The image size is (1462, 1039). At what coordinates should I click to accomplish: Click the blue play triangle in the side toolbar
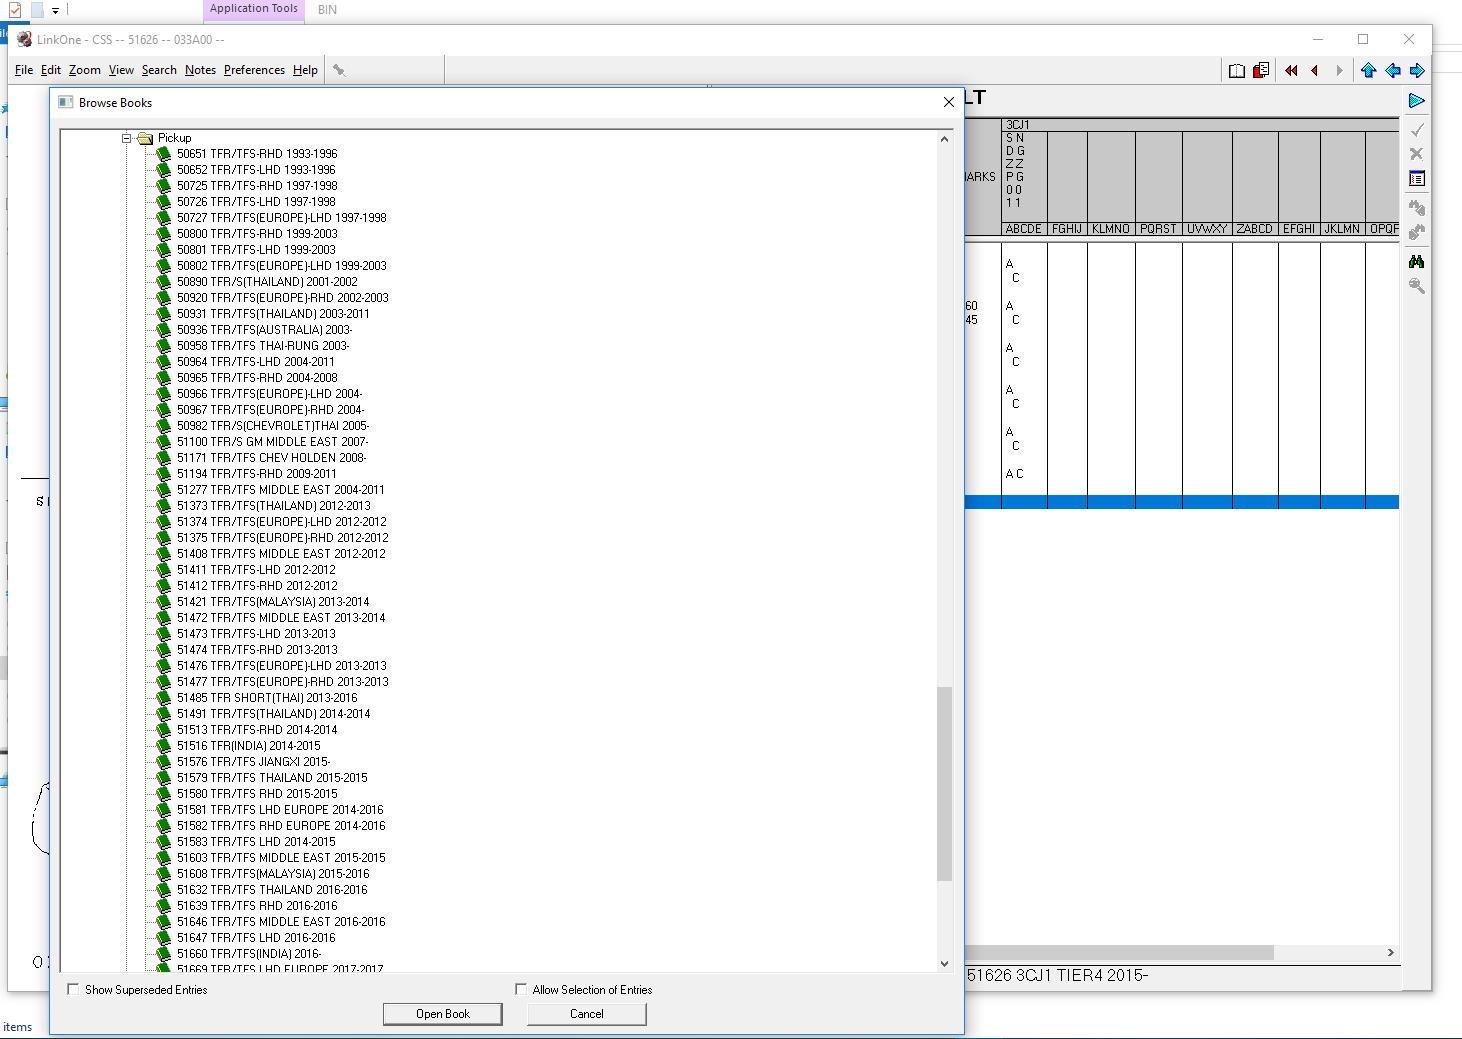tap(1416, 101)
